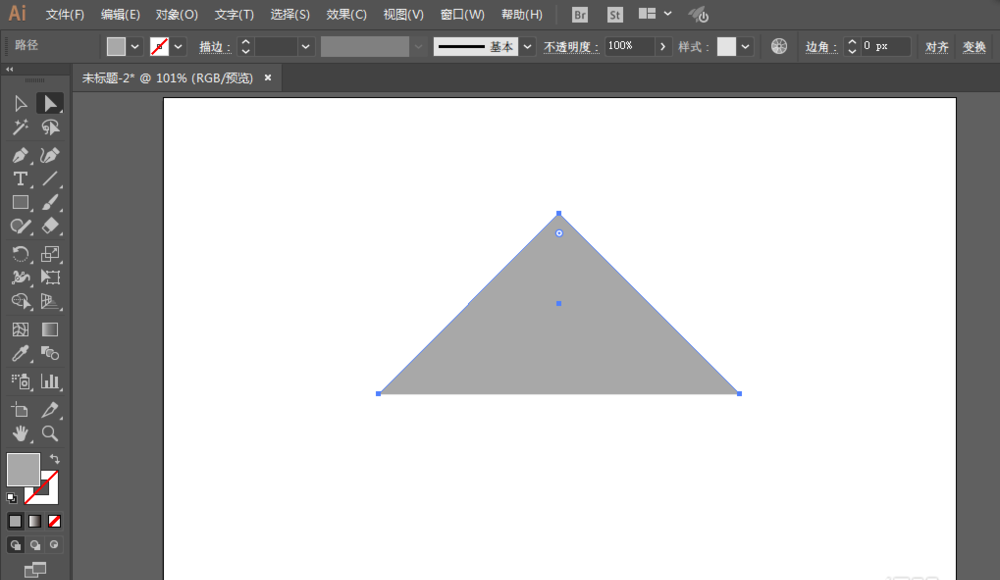Click the gray fill swatch in toolbox
Viewport: 1000px width, 580px height.
(22, 468)
